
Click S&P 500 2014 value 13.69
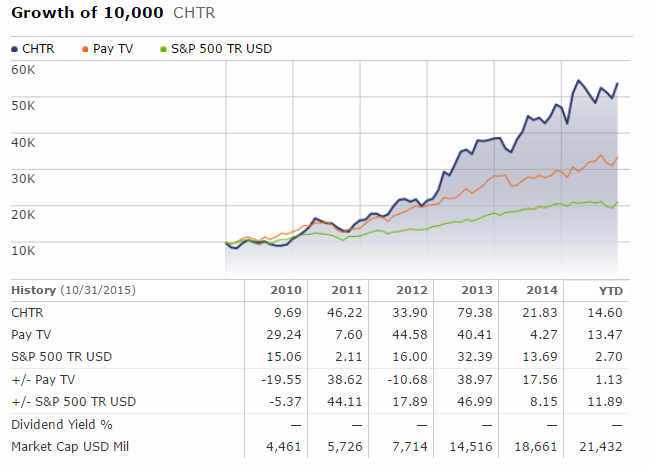[540, 357]
